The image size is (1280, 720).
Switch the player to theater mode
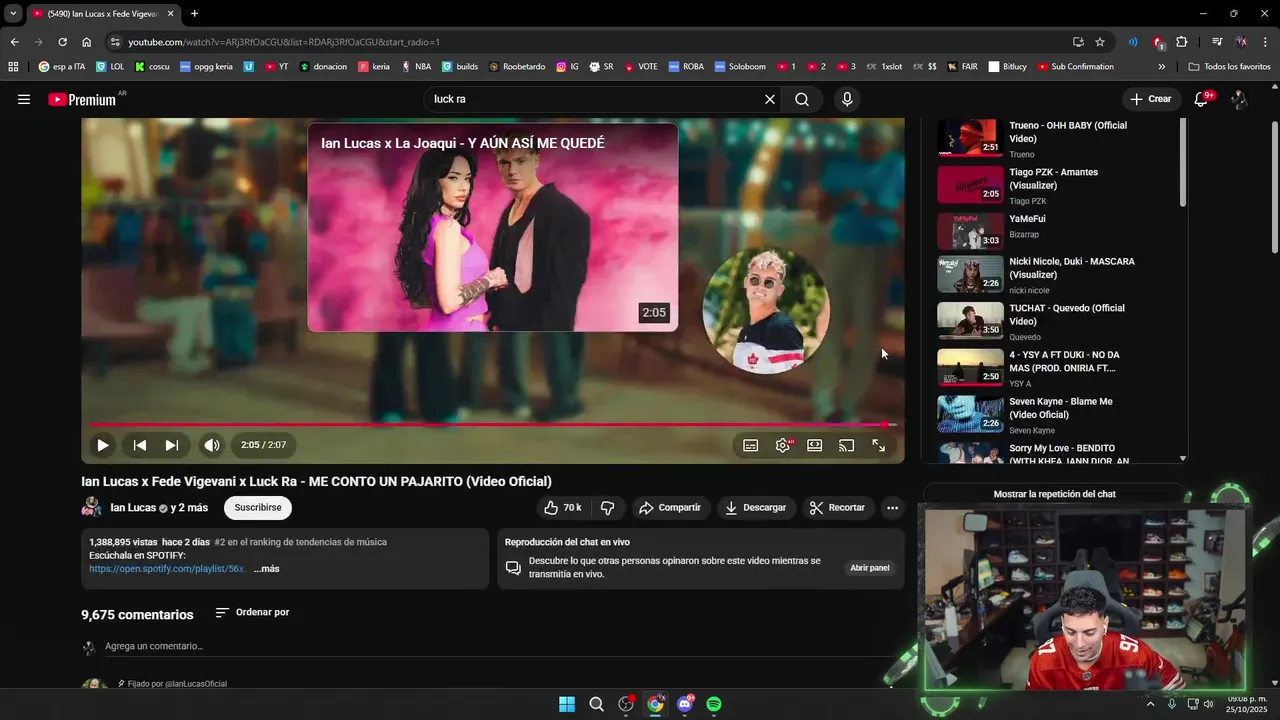point(815,445)
